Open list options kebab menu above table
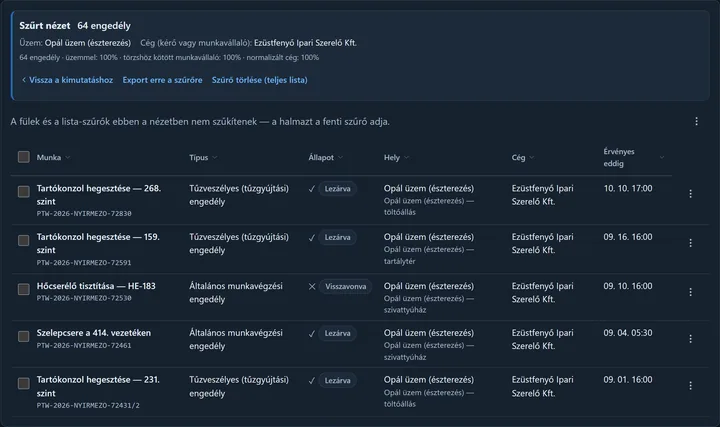Screen dimensions: 720x427 (696, 121)
